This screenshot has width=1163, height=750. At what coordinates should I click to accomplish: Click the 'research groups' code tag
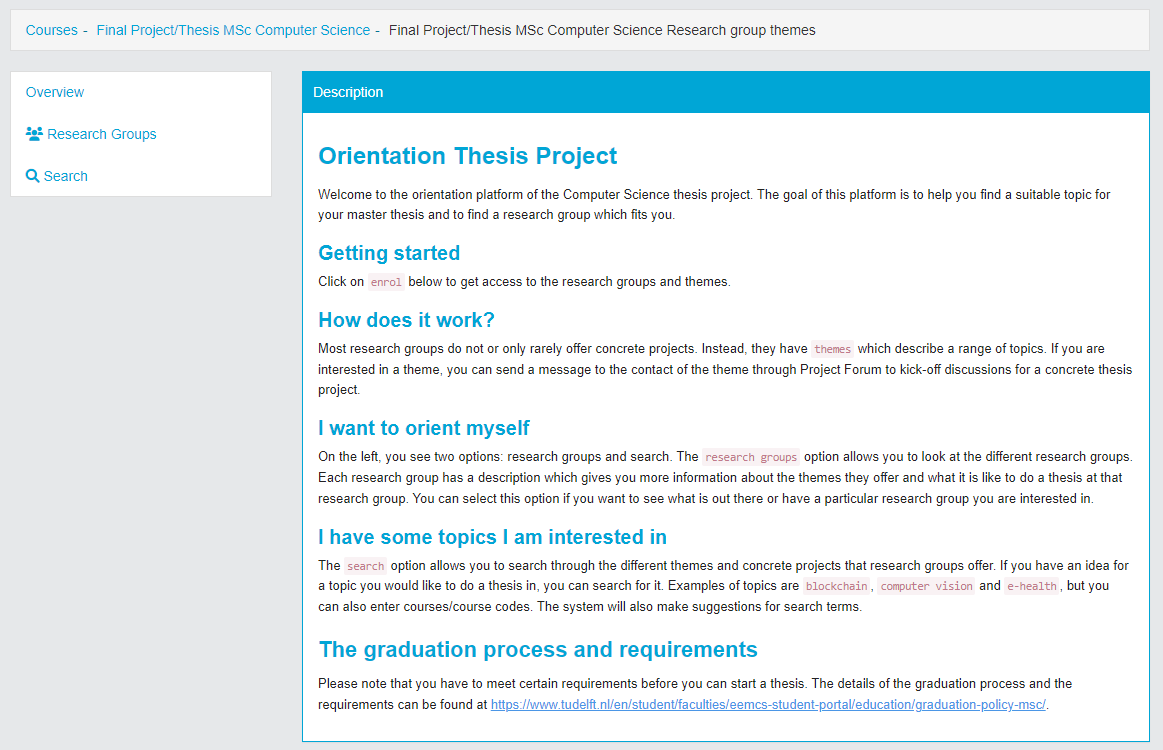751,457
